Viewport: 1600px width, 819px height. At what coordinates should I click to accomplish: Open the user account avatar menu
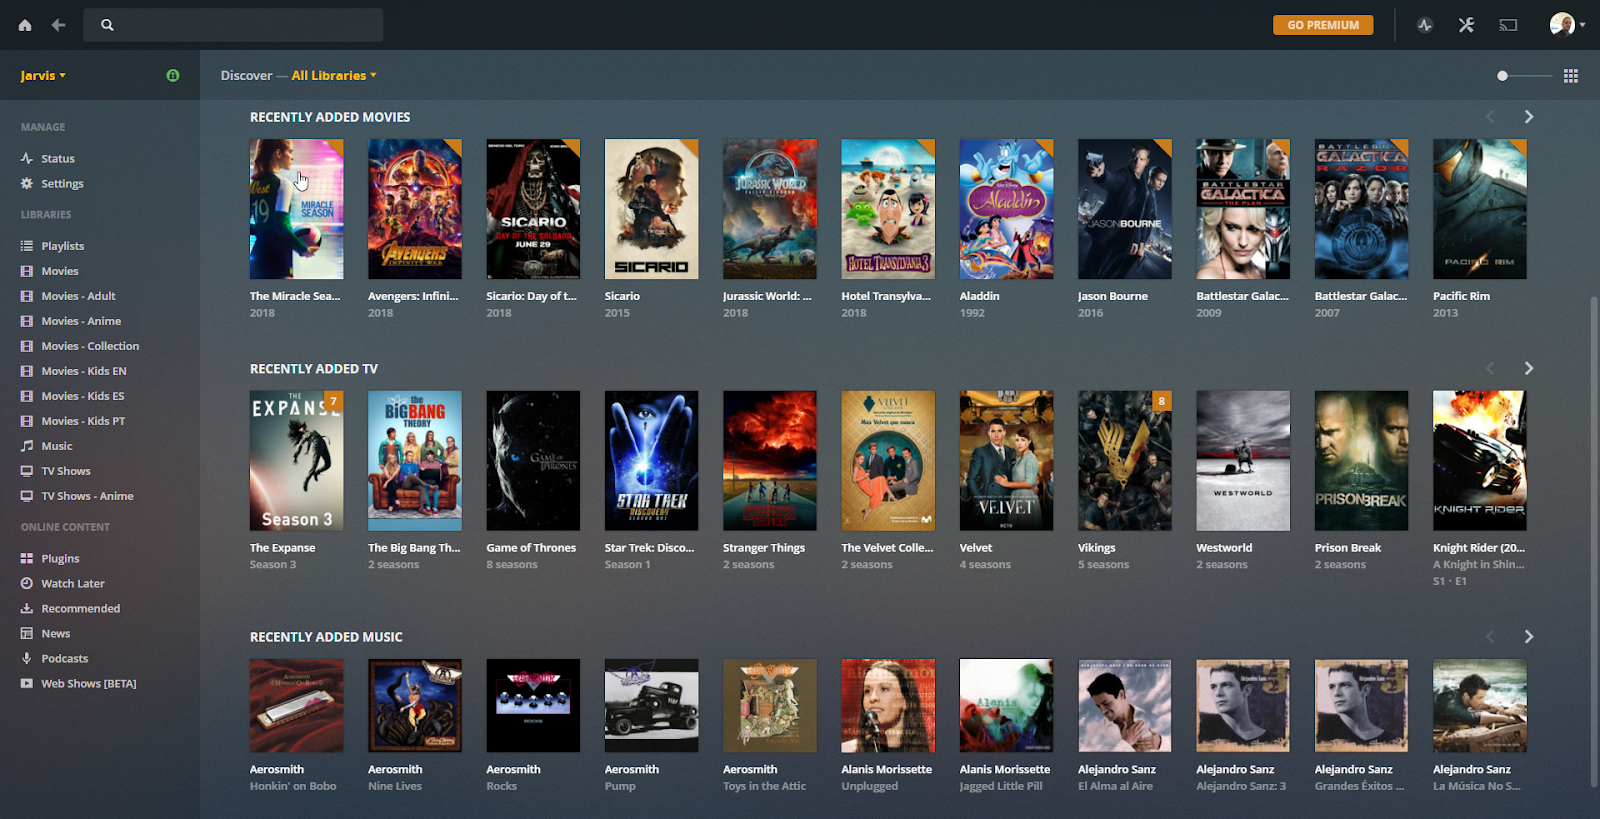coord(1567,25)
